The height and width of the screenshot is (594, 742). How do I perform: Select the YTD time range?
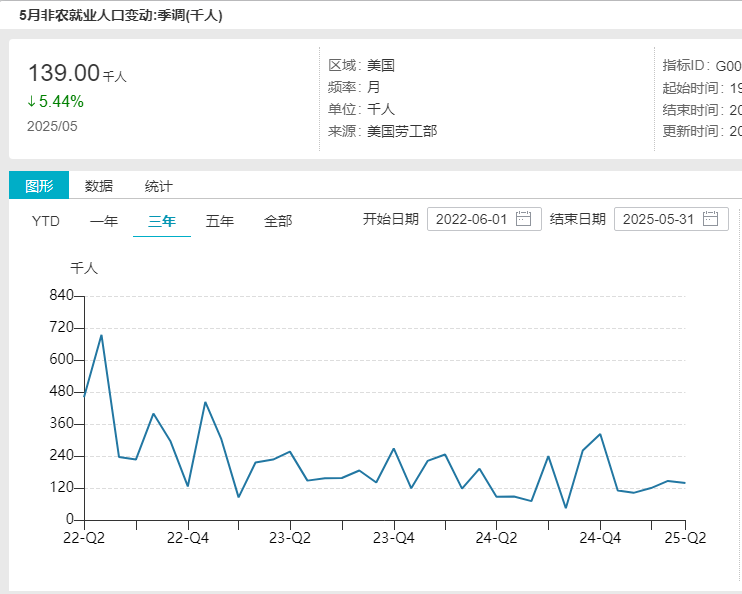[x=46, y=221]
